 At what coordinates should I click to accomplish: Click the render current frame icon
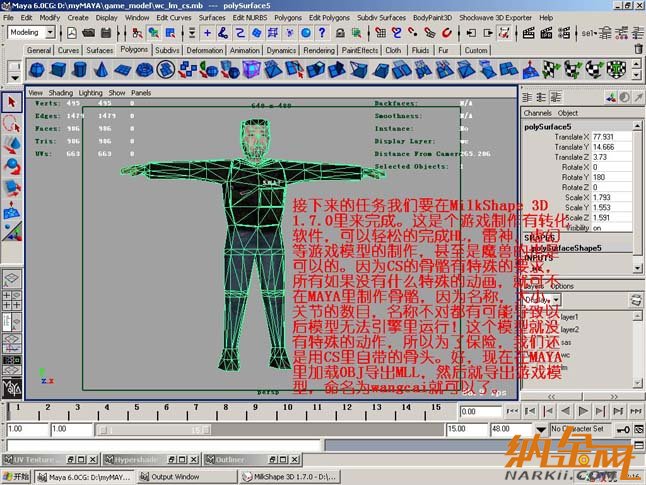coord(529,33)
